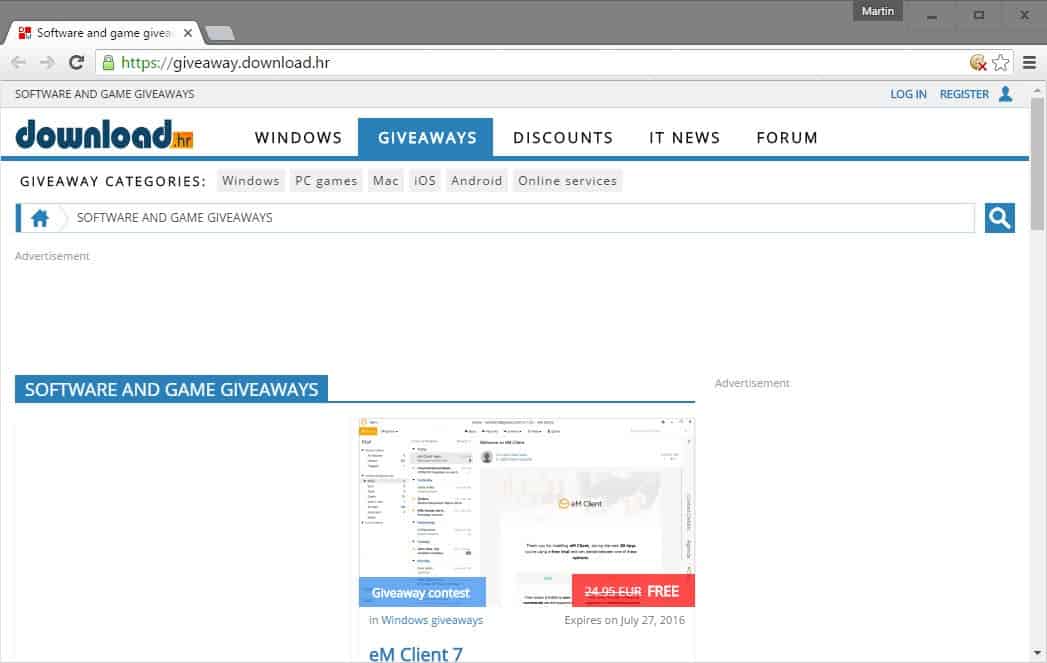This screenshot has width=1047, height=663.
Task: Click the Log In link
Action: 908,94
